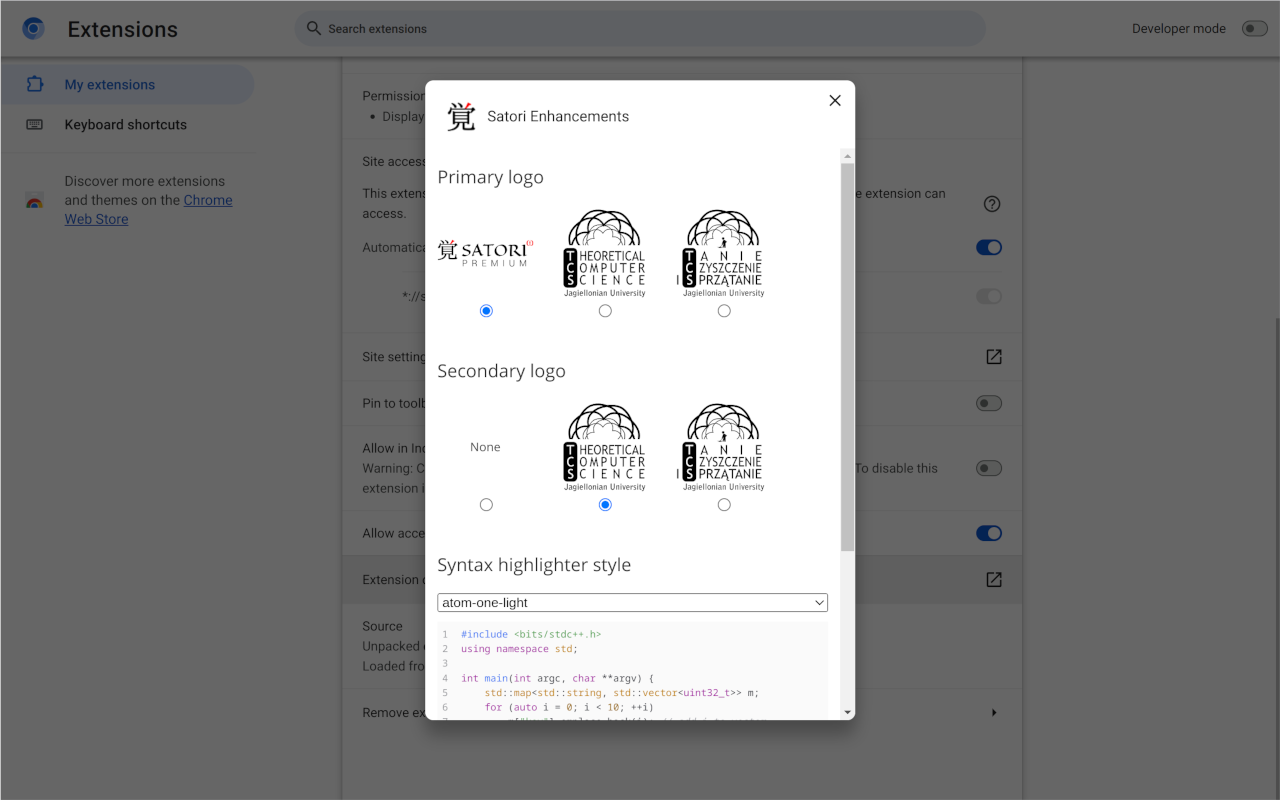Click the Secondary logo heading
This screenshot has width=1280, height=800.
click(x=501, y=371)
